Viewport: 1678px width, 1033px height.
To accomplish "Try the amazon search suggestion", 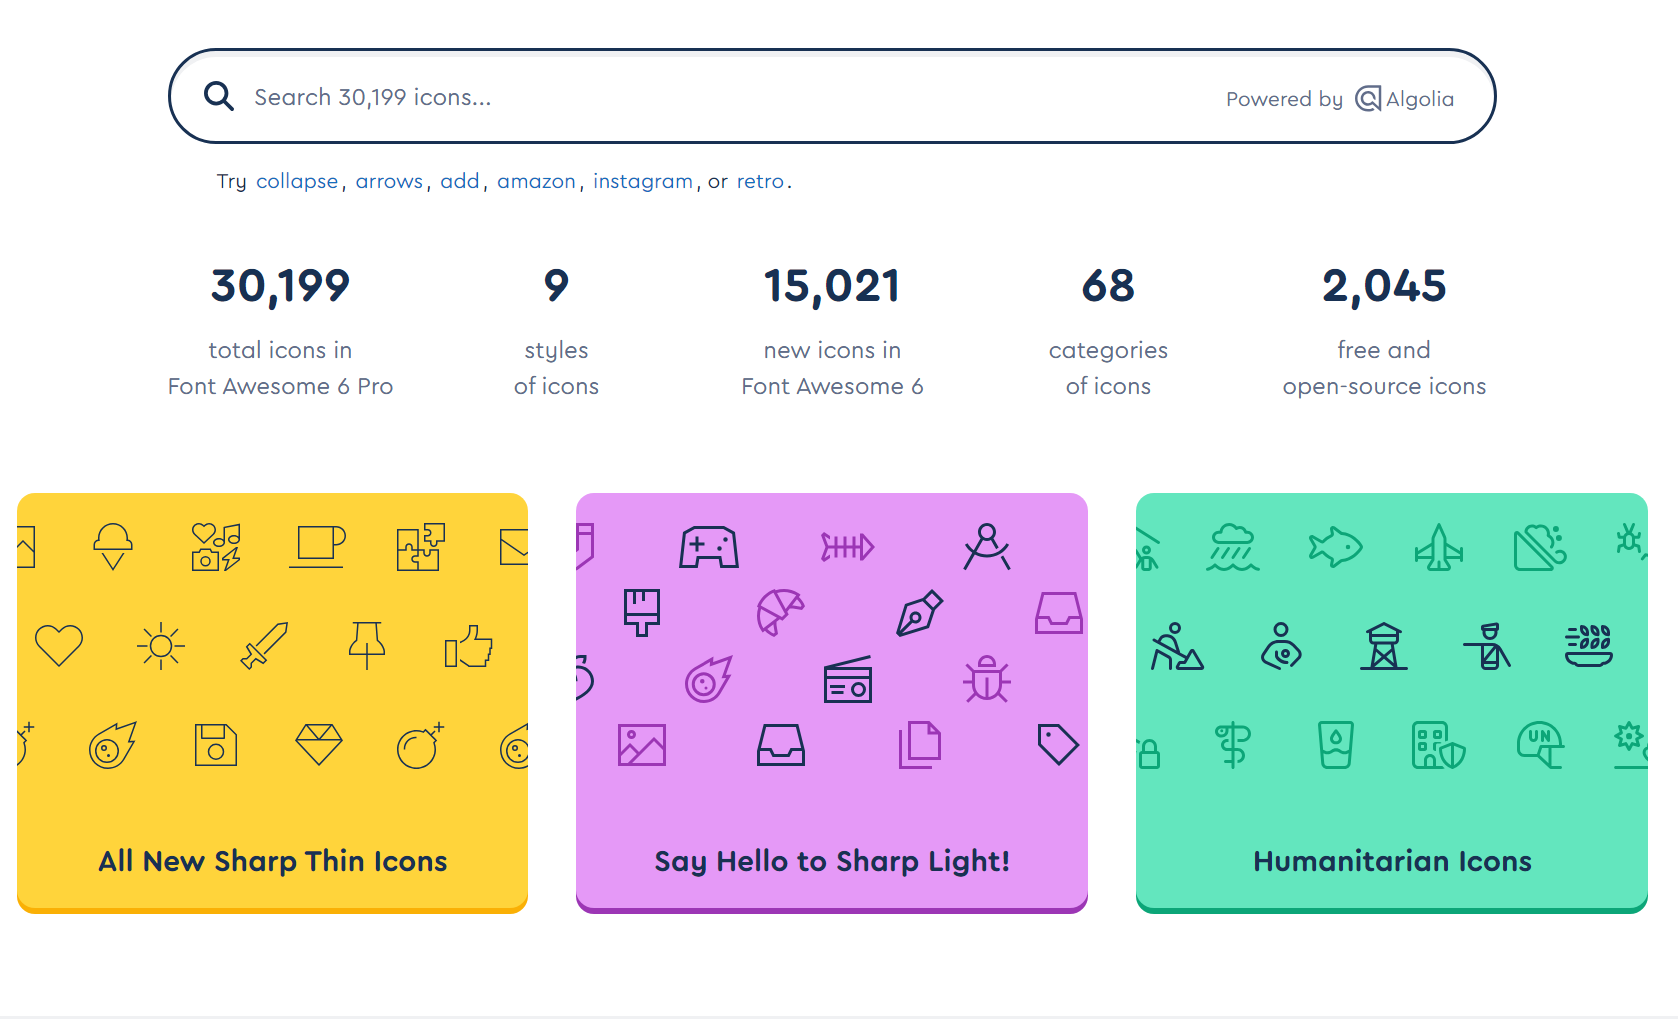I will tap(536, 181).
